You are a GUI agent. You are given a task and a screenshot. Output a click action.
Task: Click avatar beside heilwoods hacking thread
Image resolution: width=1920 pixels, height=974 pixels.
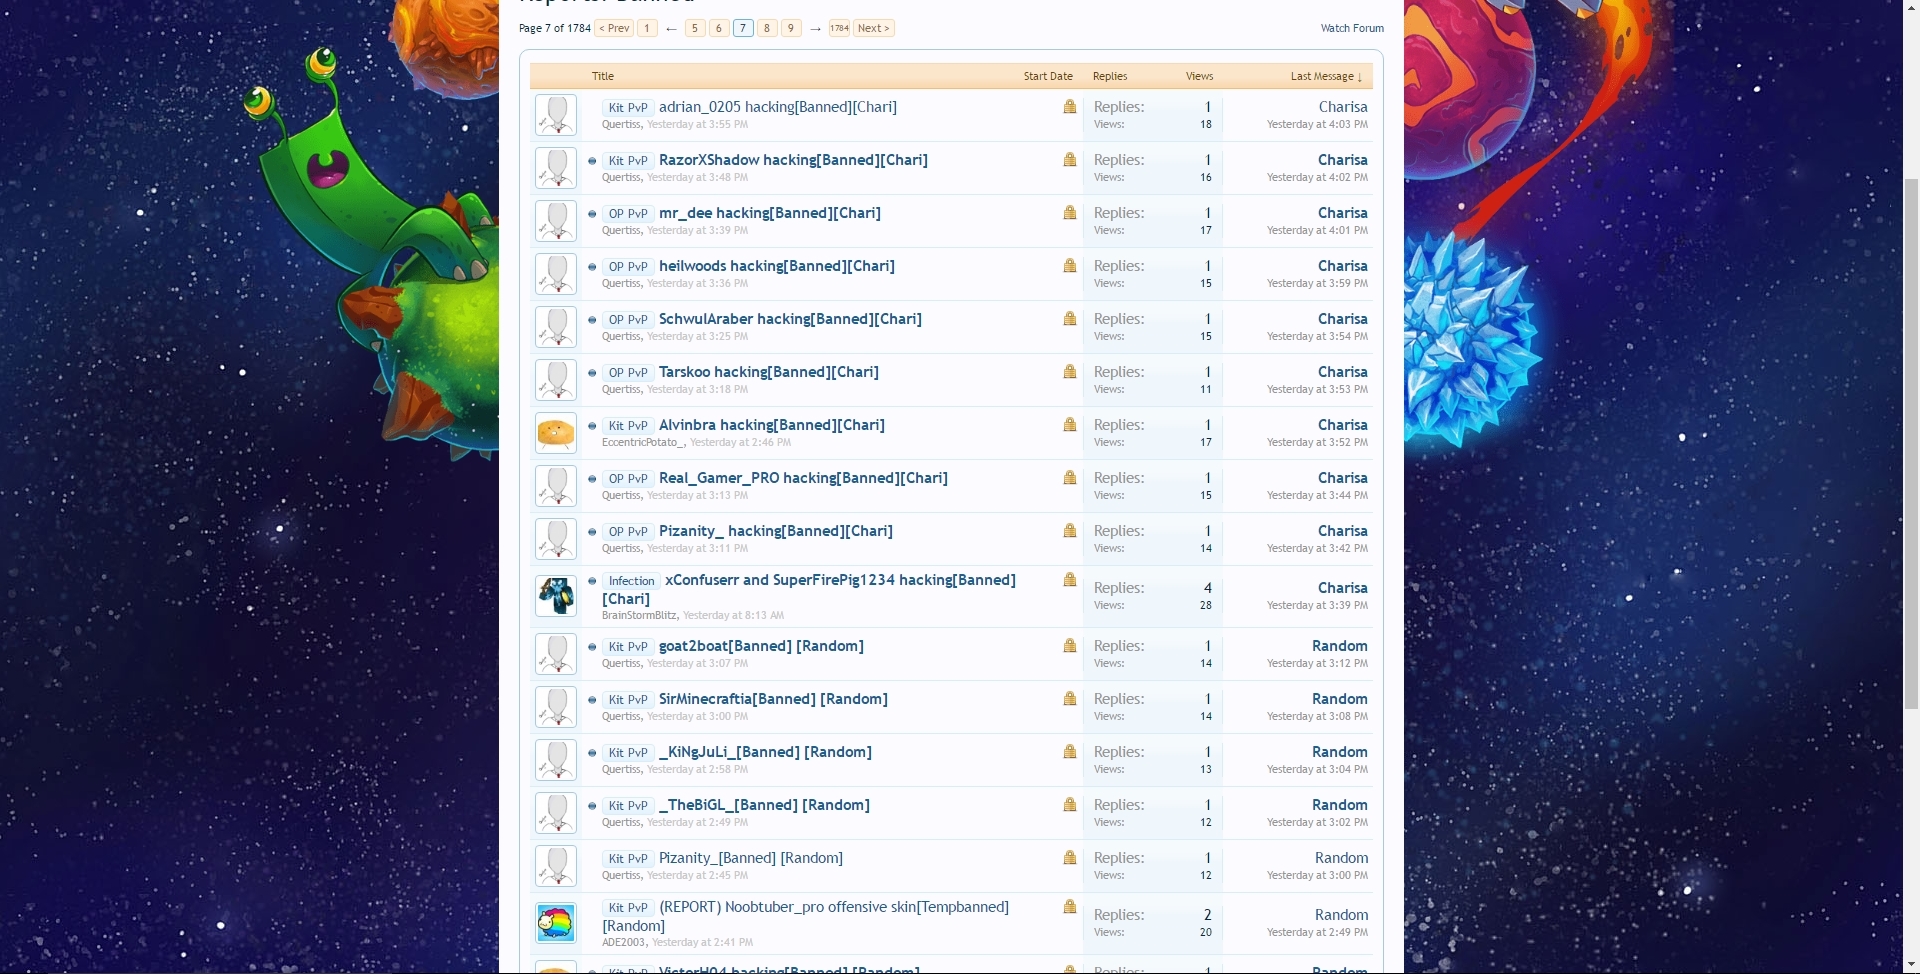(556, 274)
